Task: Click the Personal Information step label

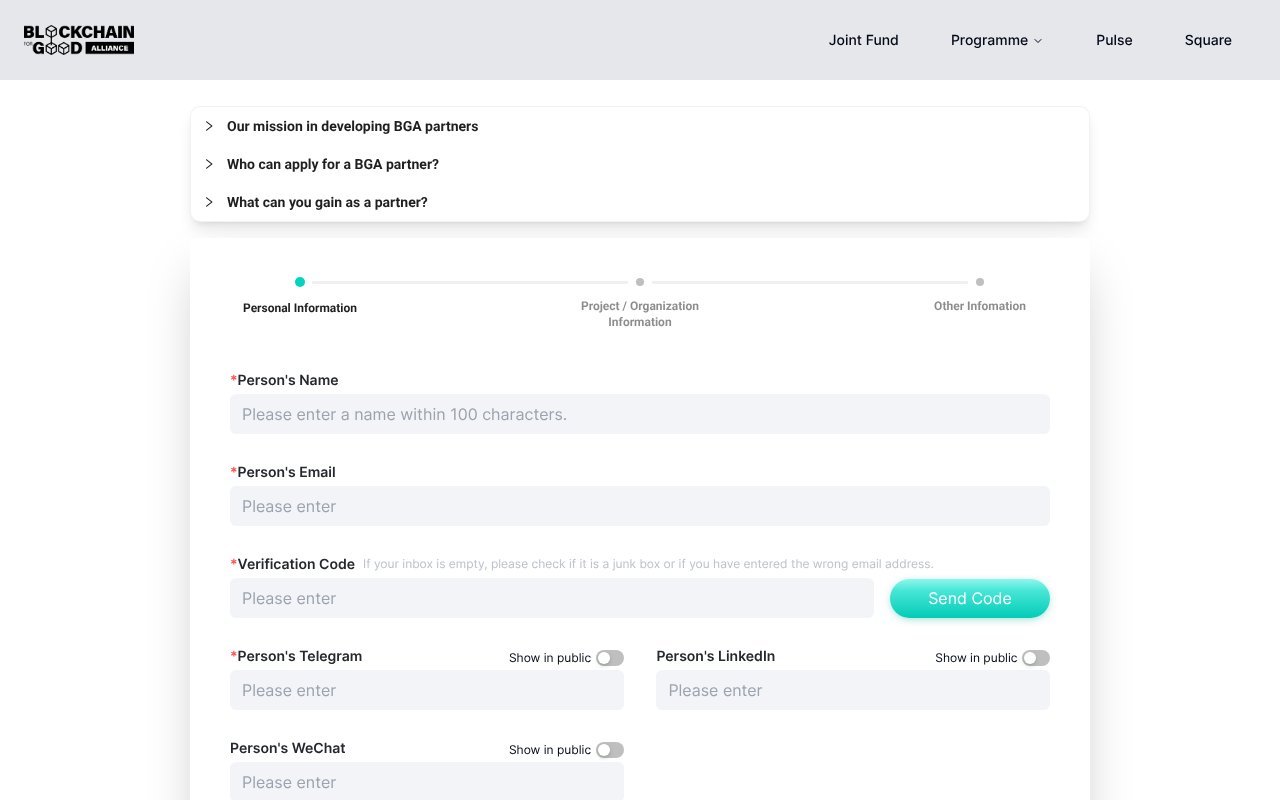Action: pos(300,308)
